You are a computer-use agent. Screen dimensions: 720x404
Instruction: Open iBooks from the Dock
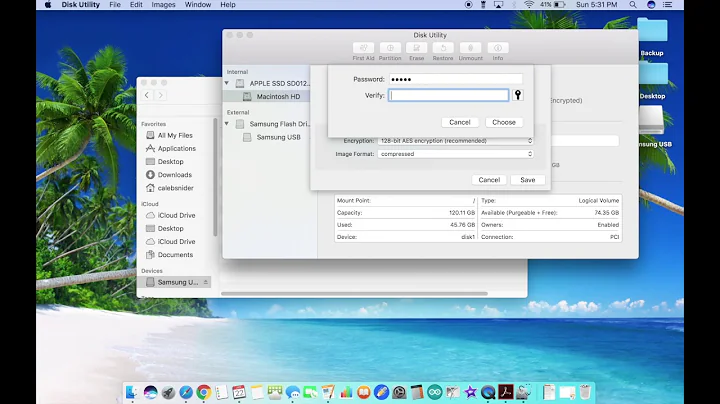point(364,392)
